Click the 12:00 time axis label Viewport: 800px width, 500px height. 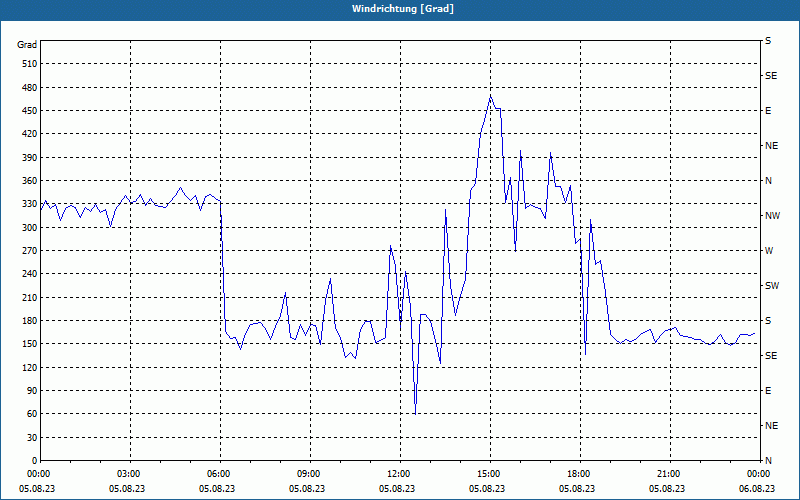point(397,474)
